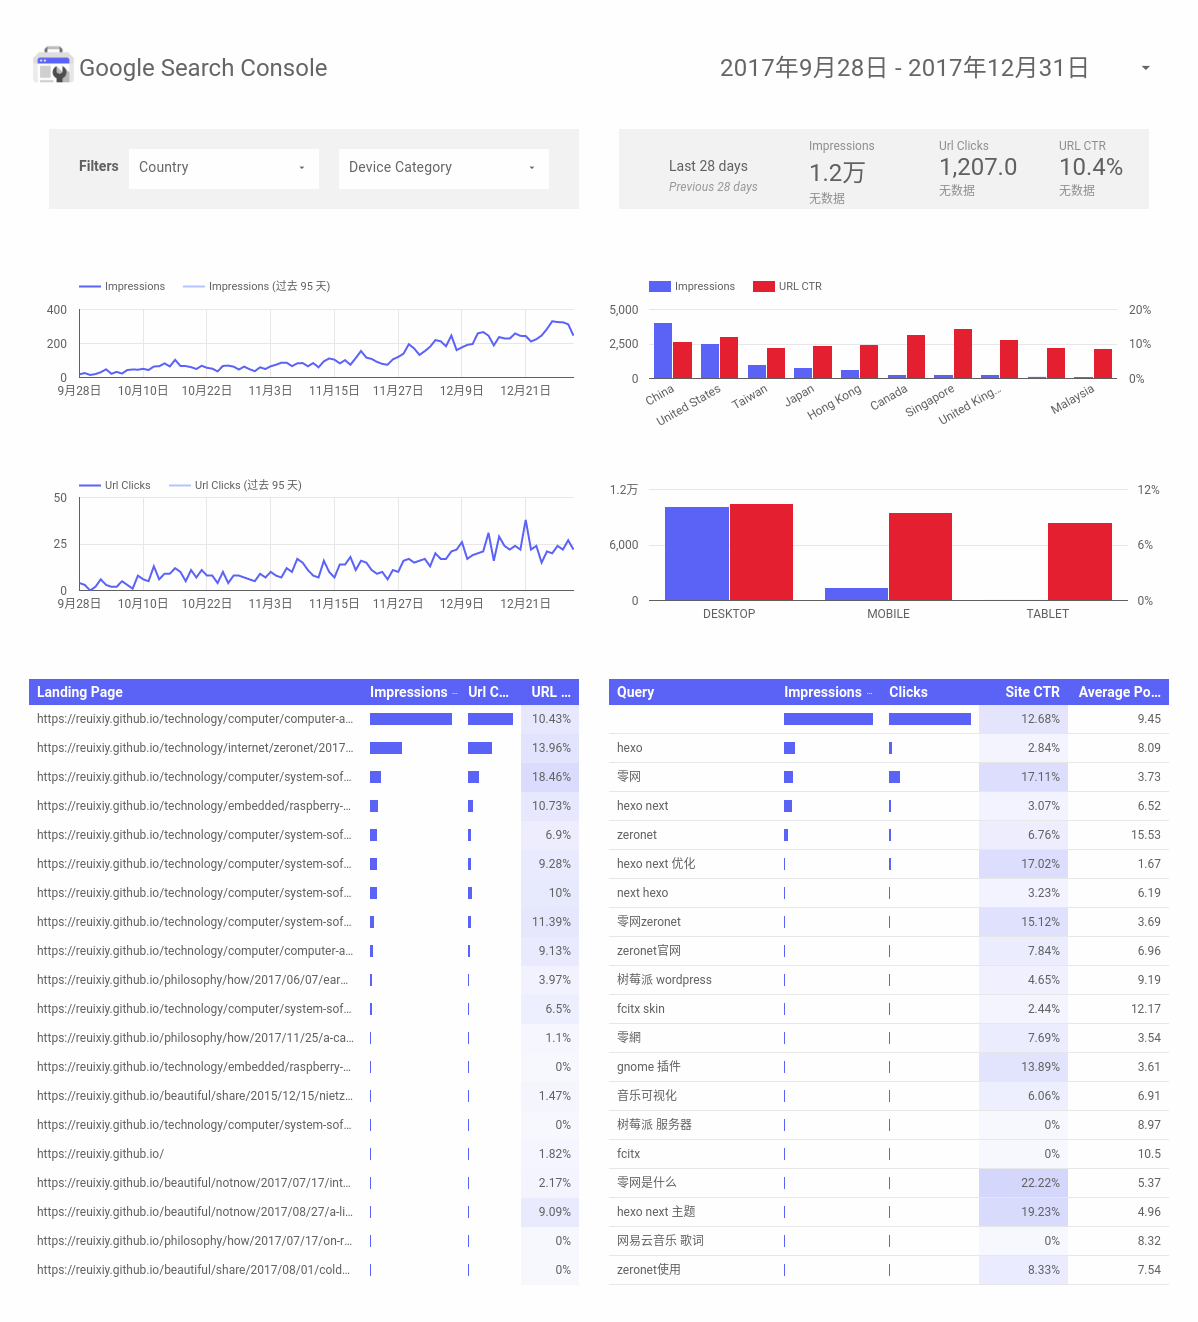1198x1322 pixels.
Task: Open the beautiful/notnow/2017/07/17 landing page row
Action: [x=304, y=1183]
